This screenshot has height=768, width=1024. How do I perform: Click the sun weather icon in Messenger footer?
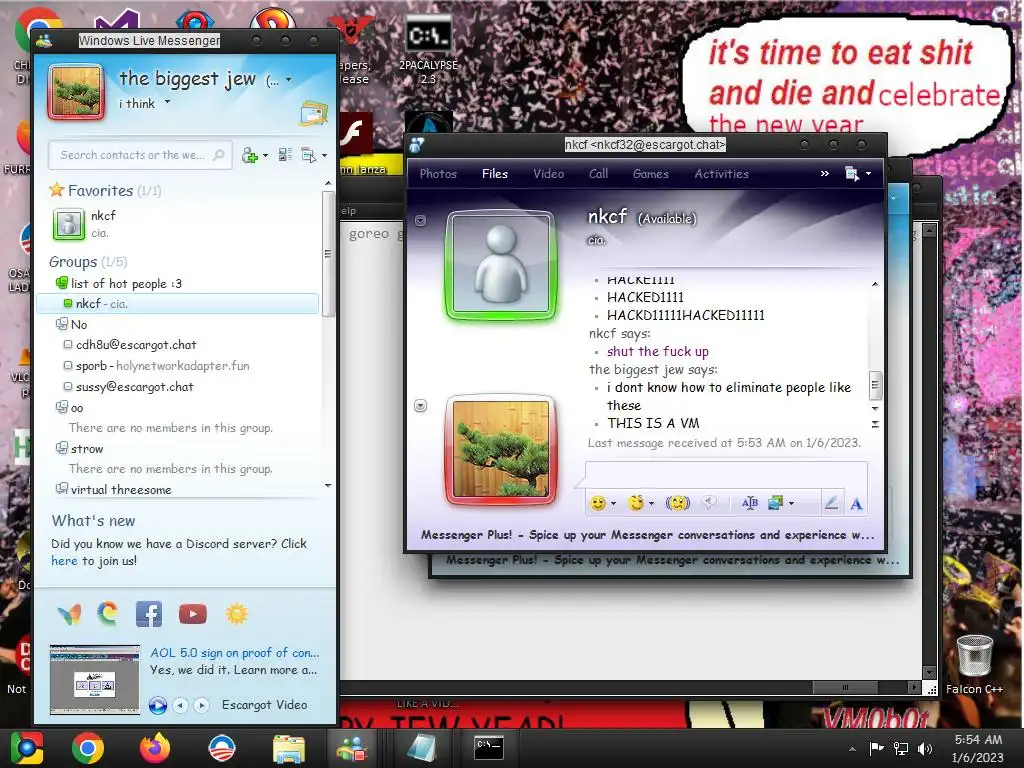click(x=236, y=614)
